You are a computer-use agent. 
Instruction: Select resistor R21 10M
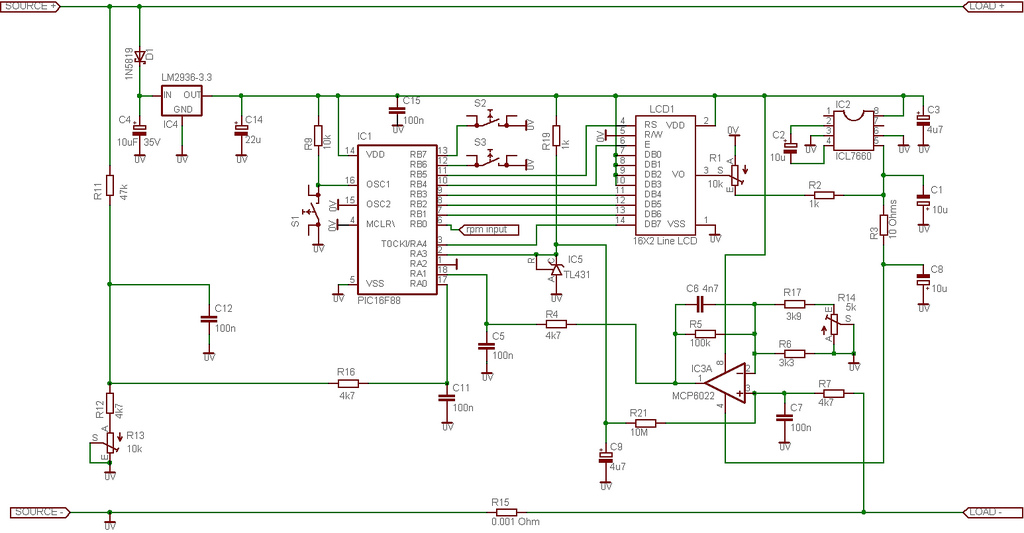coord(644,423)
